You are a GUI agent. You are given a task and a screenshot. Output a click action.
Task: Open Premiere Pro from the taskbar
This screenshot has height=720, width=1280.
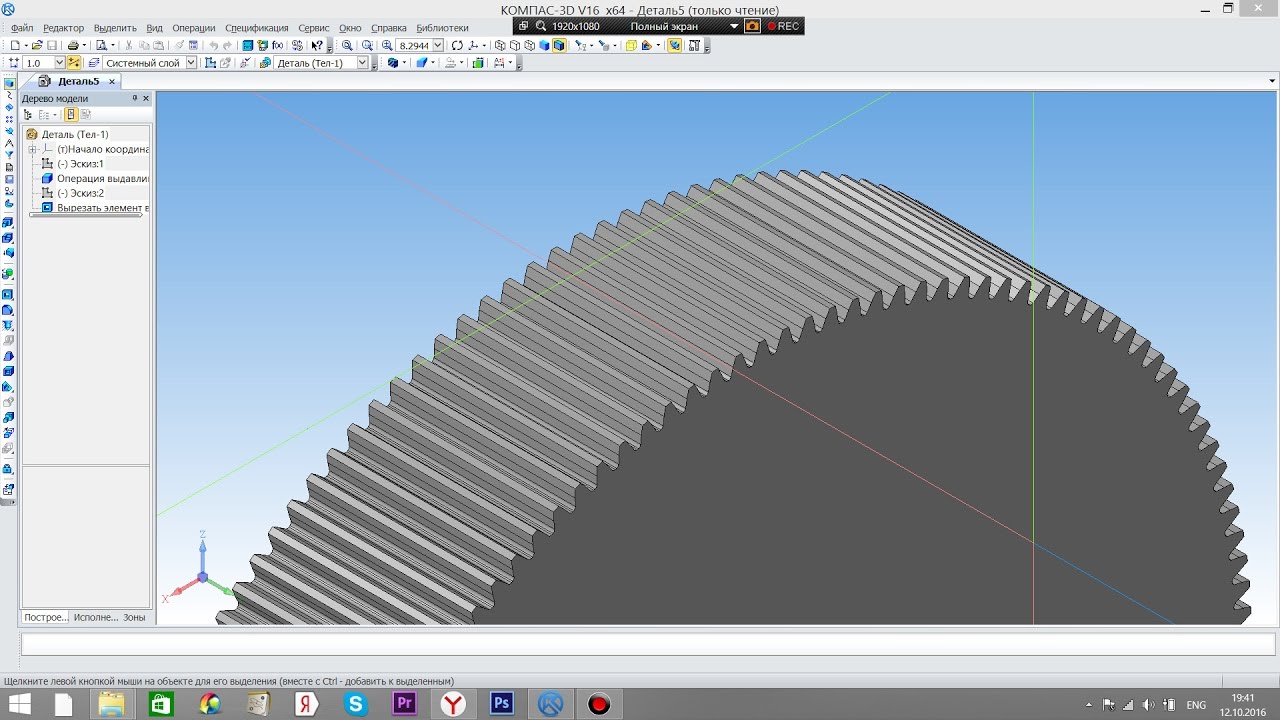tap(404, 704)
